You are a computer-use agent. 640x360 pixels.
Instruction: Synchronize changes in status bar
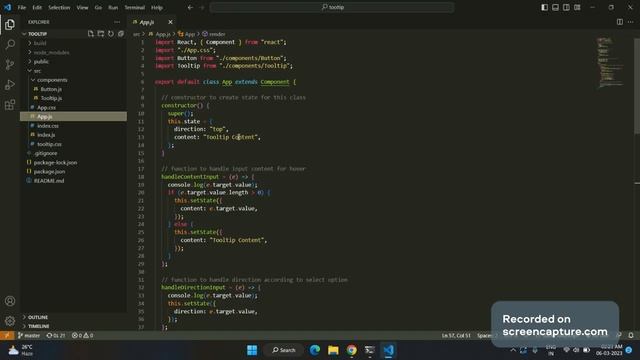[x=56, y=336]
